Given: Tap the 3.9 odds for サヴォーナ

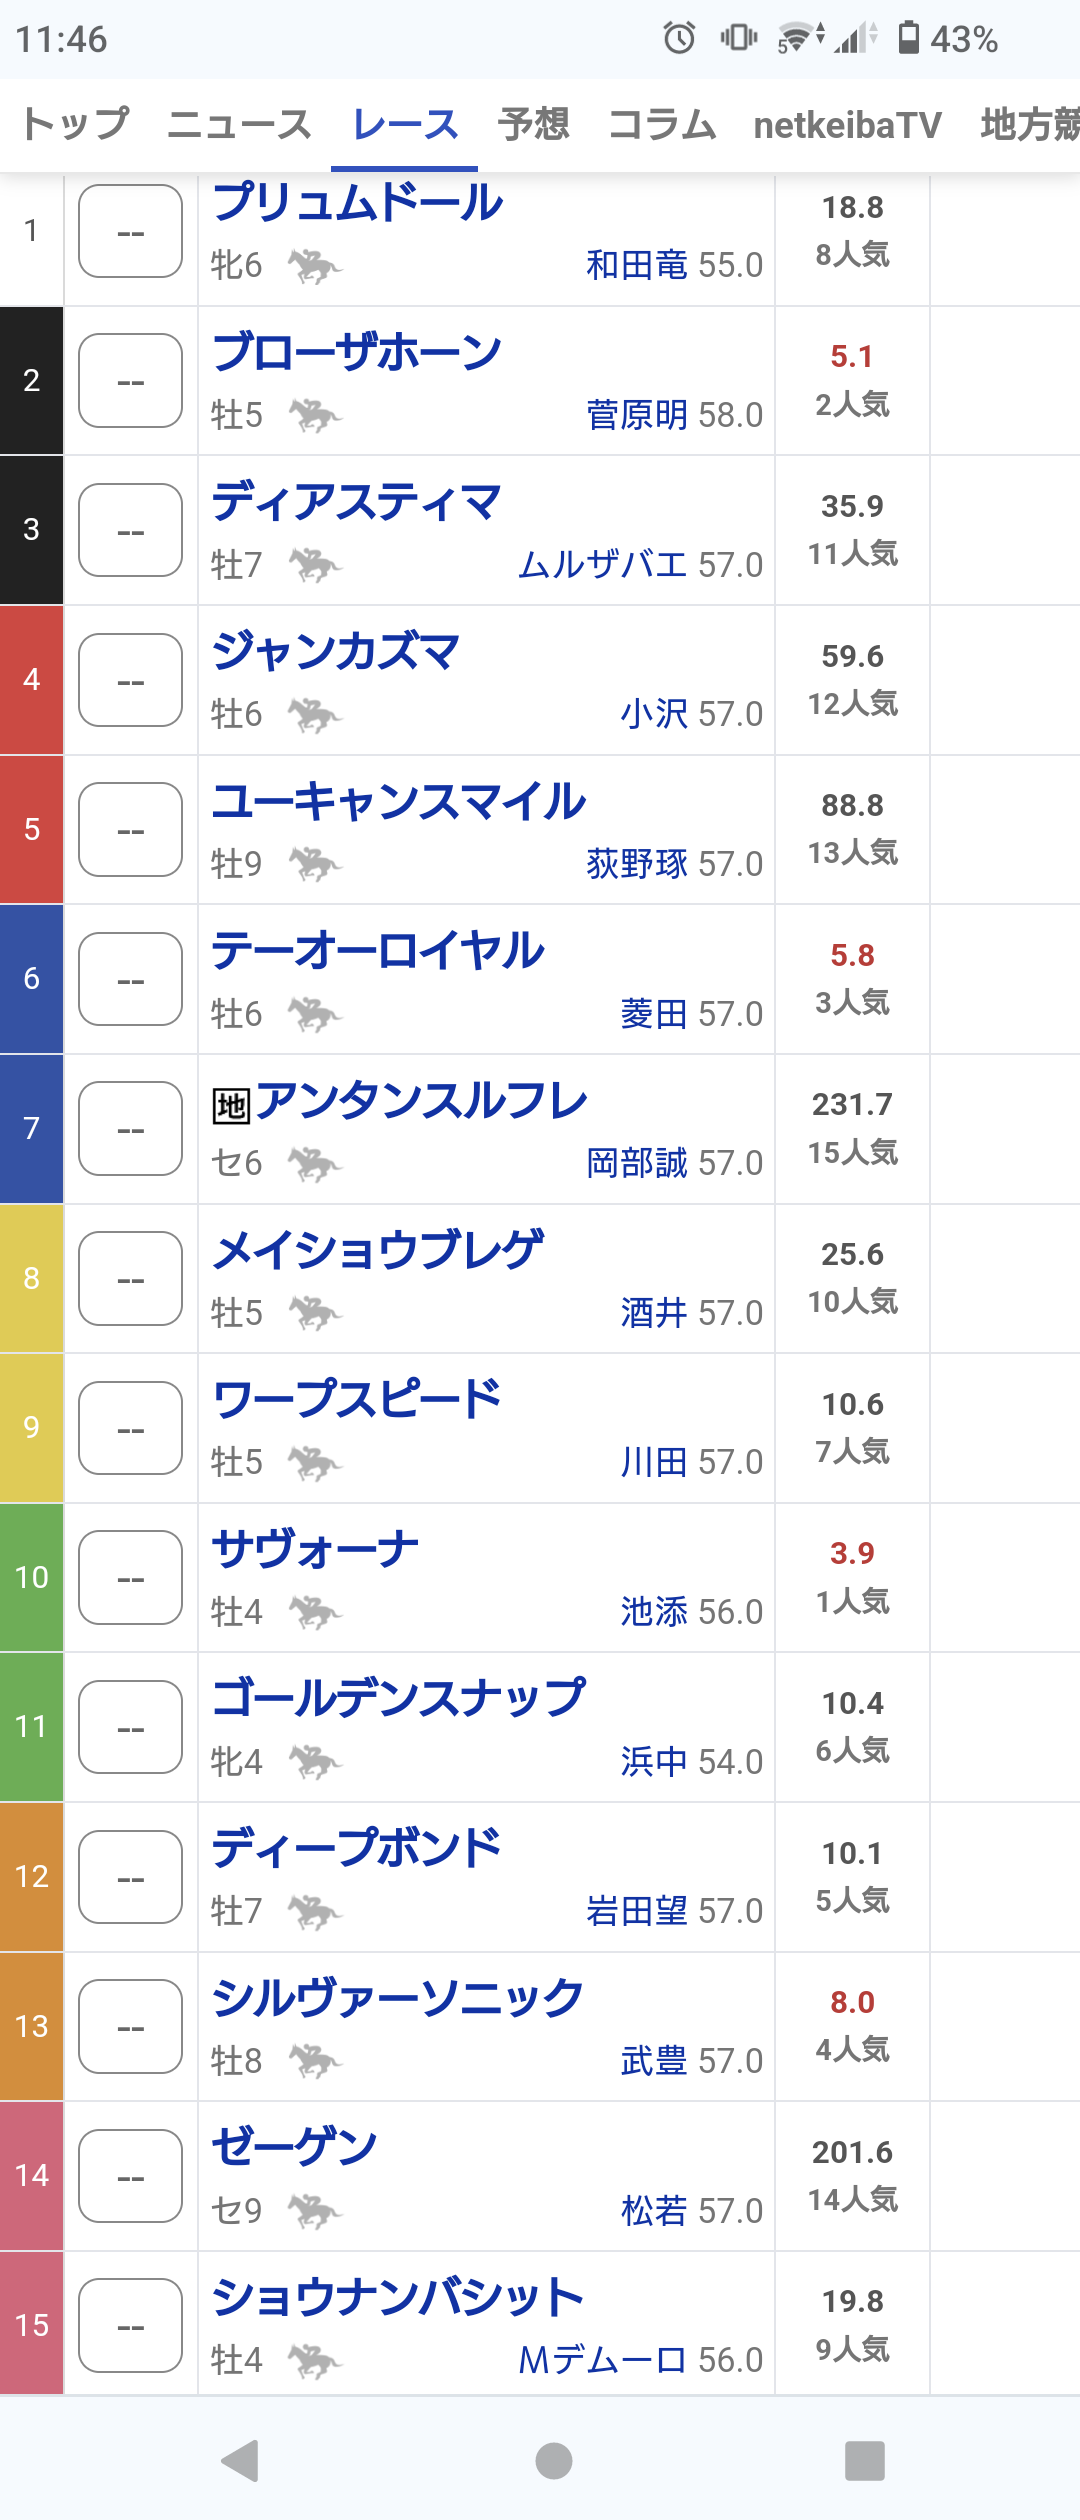Looking at the screenshot, I should pos(852,1553).
